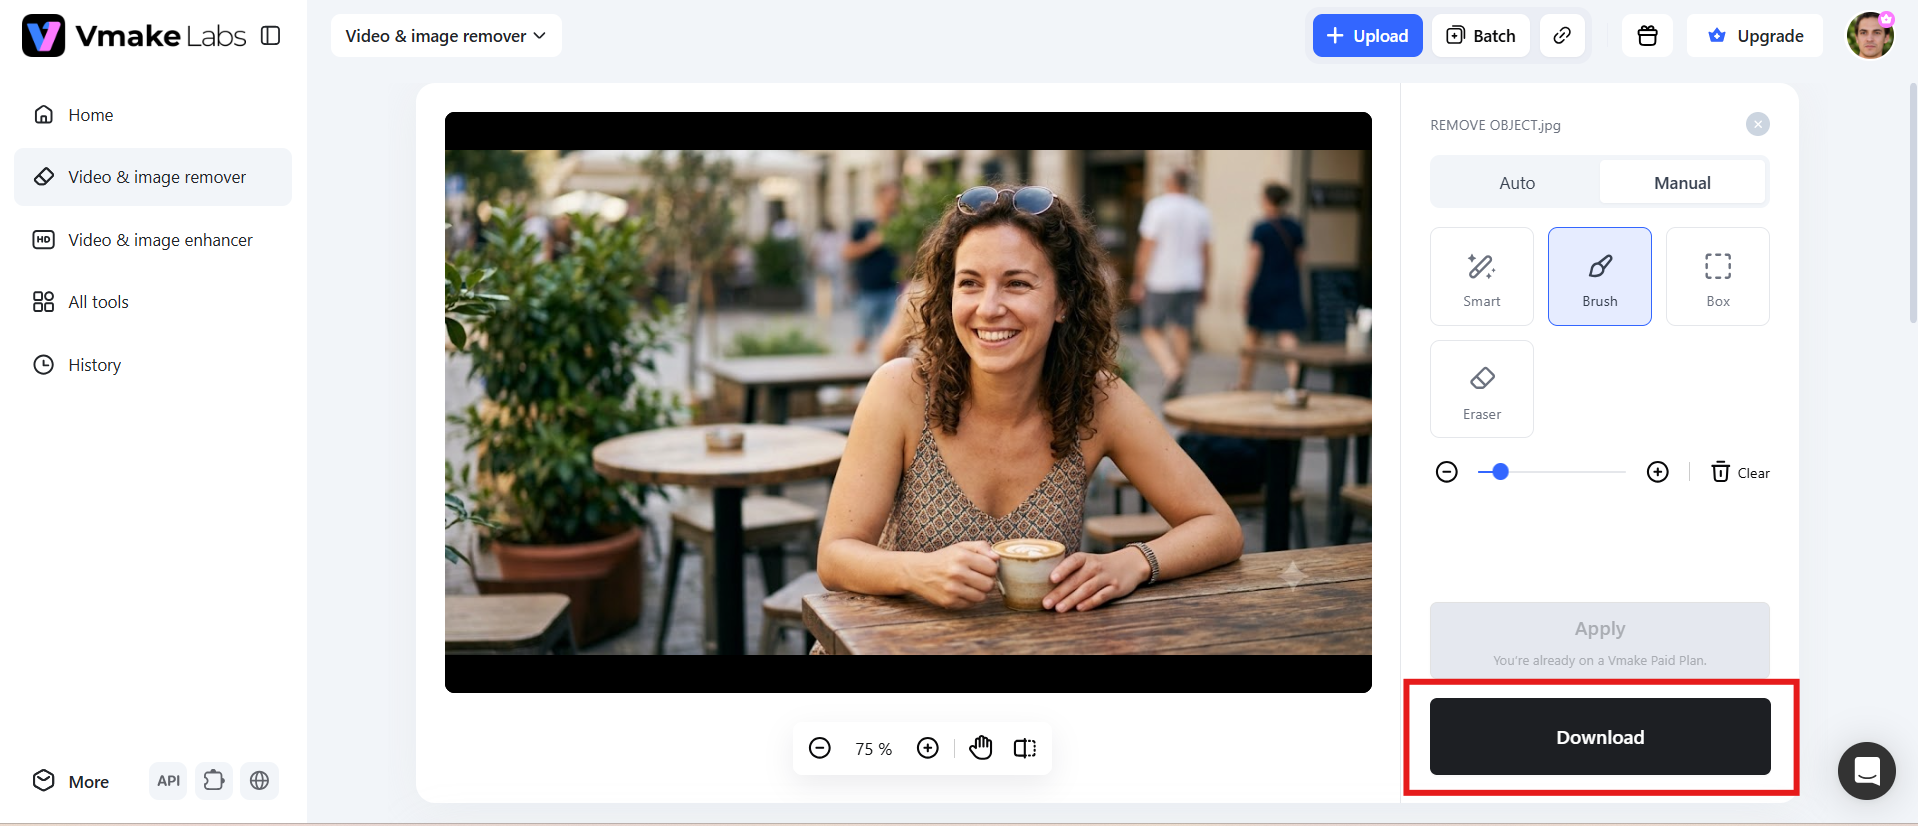Click the brush size slider handle
The image size is (1918, 826).
coord(1500,472)
